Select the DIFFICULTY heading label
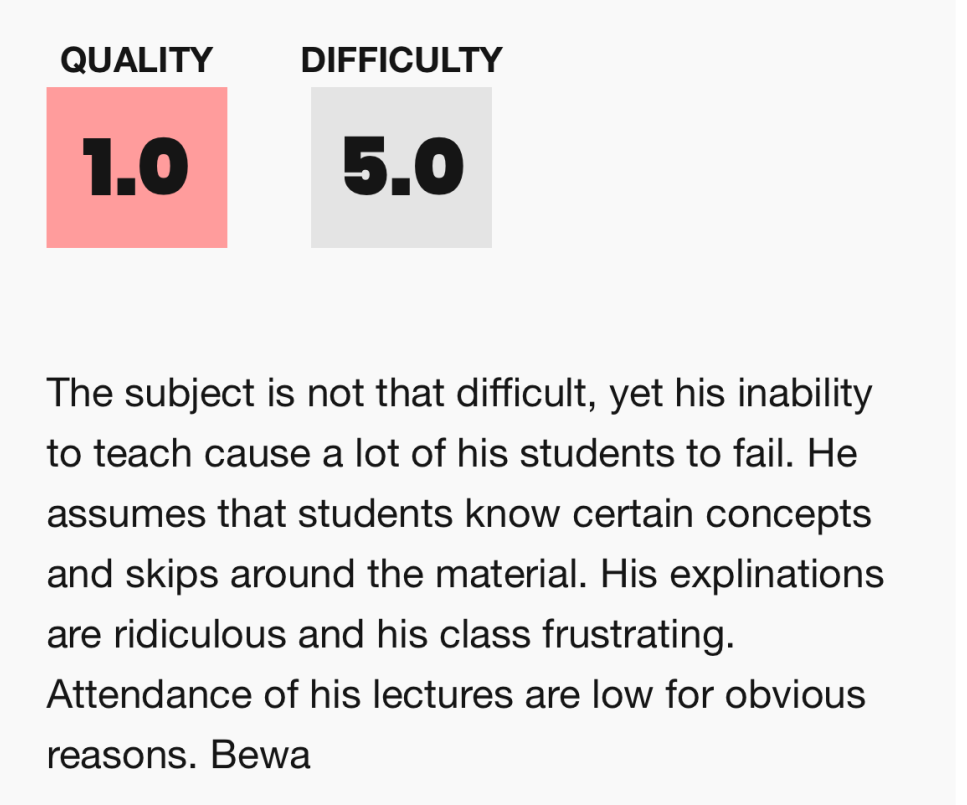967x805 pixels. (x=401, y=60)
